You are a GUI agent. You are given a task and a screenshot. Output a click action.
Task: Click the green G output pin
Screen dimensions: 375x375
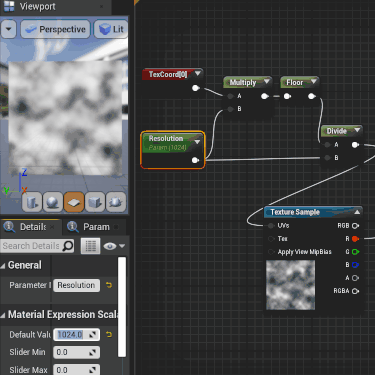[x=355, y=252]
